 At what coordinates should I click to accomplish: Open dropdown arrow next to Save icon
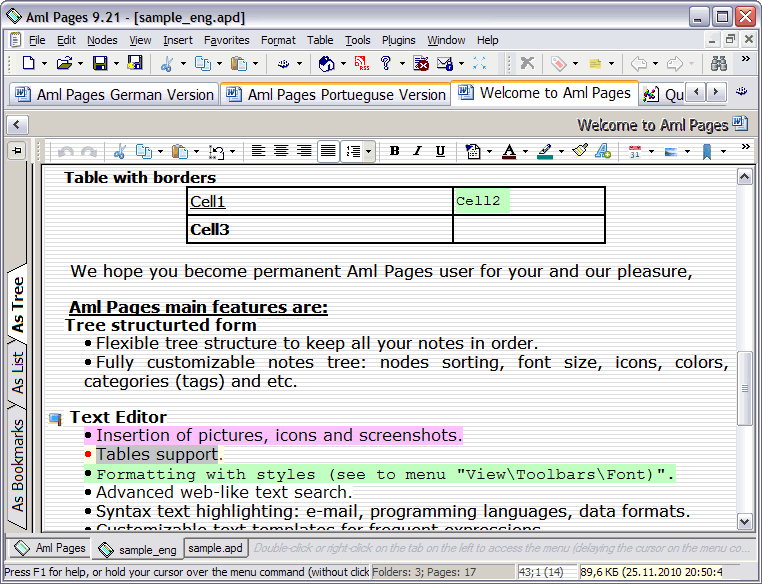pos(116,64)
